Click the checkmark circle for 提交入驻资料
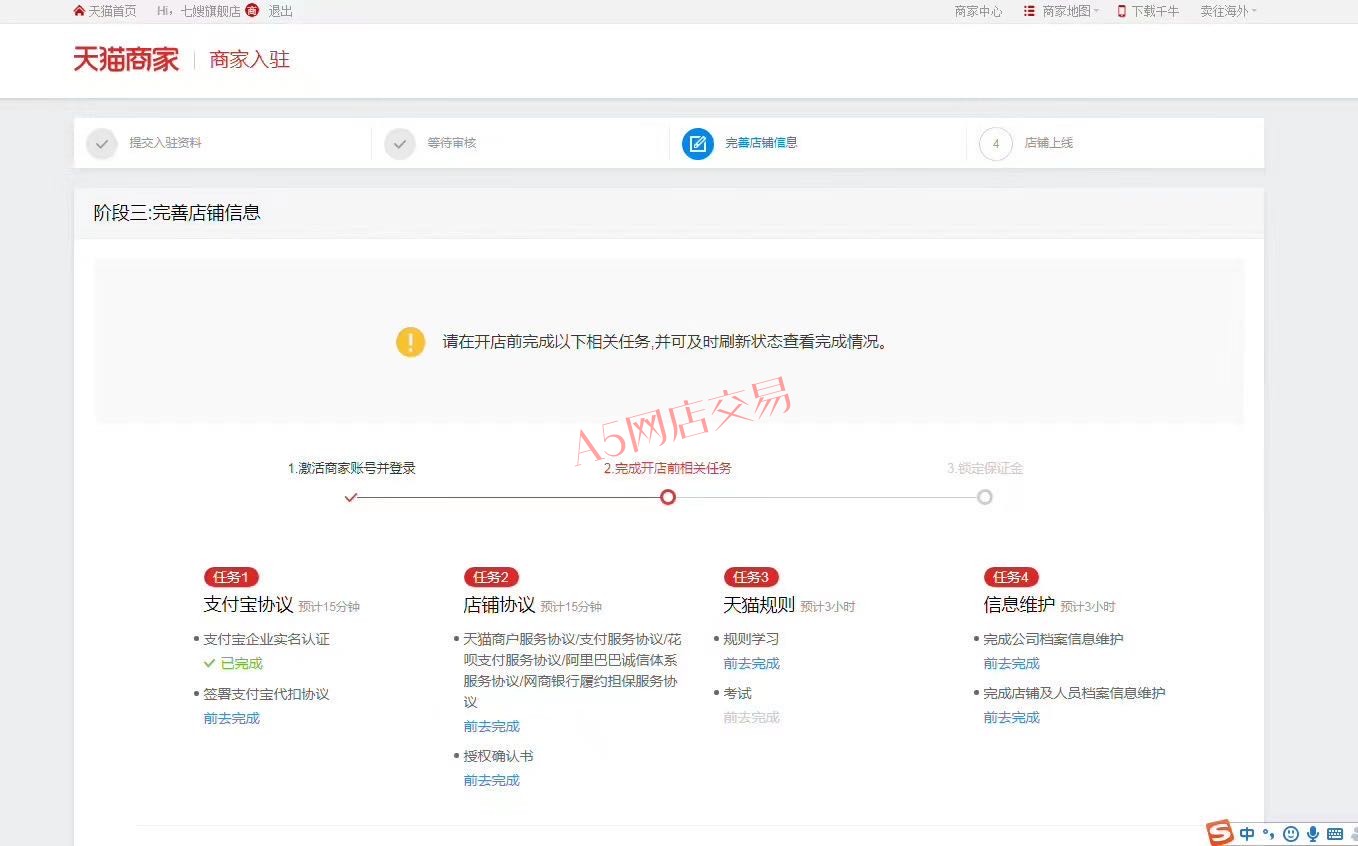The image size is (1358, 846). click(x=102, y=143)
